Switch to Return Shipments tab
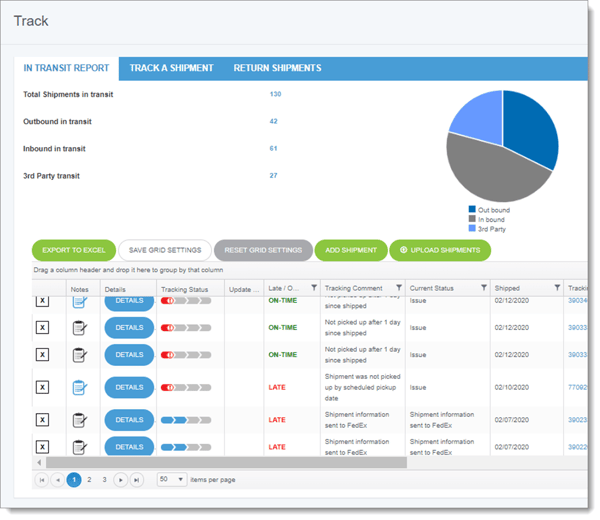The image size is (600, 520). click(277, 68)
